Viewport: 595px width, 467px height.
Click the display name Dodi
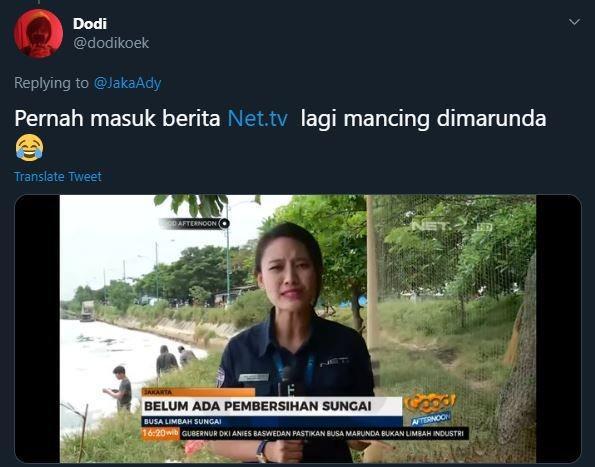[90, 24]
